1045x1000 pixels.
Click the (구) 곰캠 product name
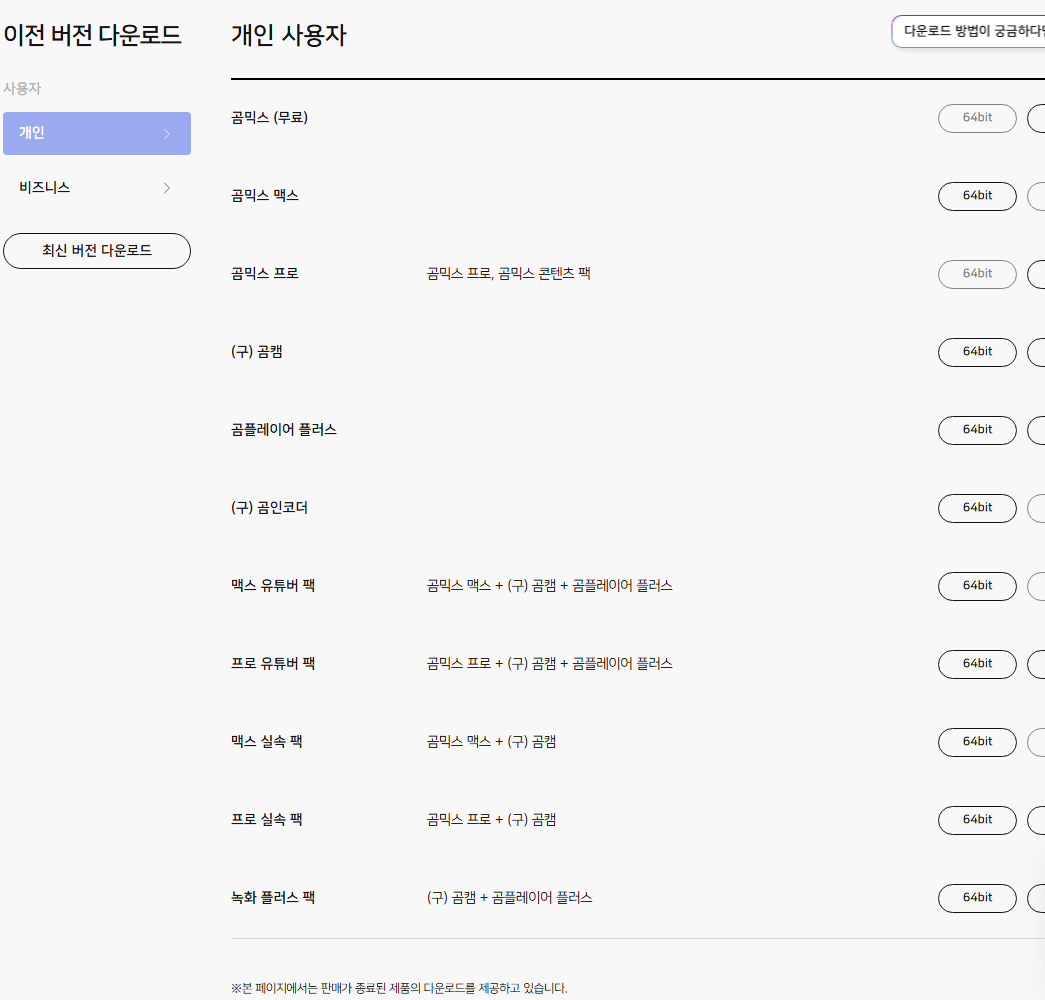click(x=257, y=352)
